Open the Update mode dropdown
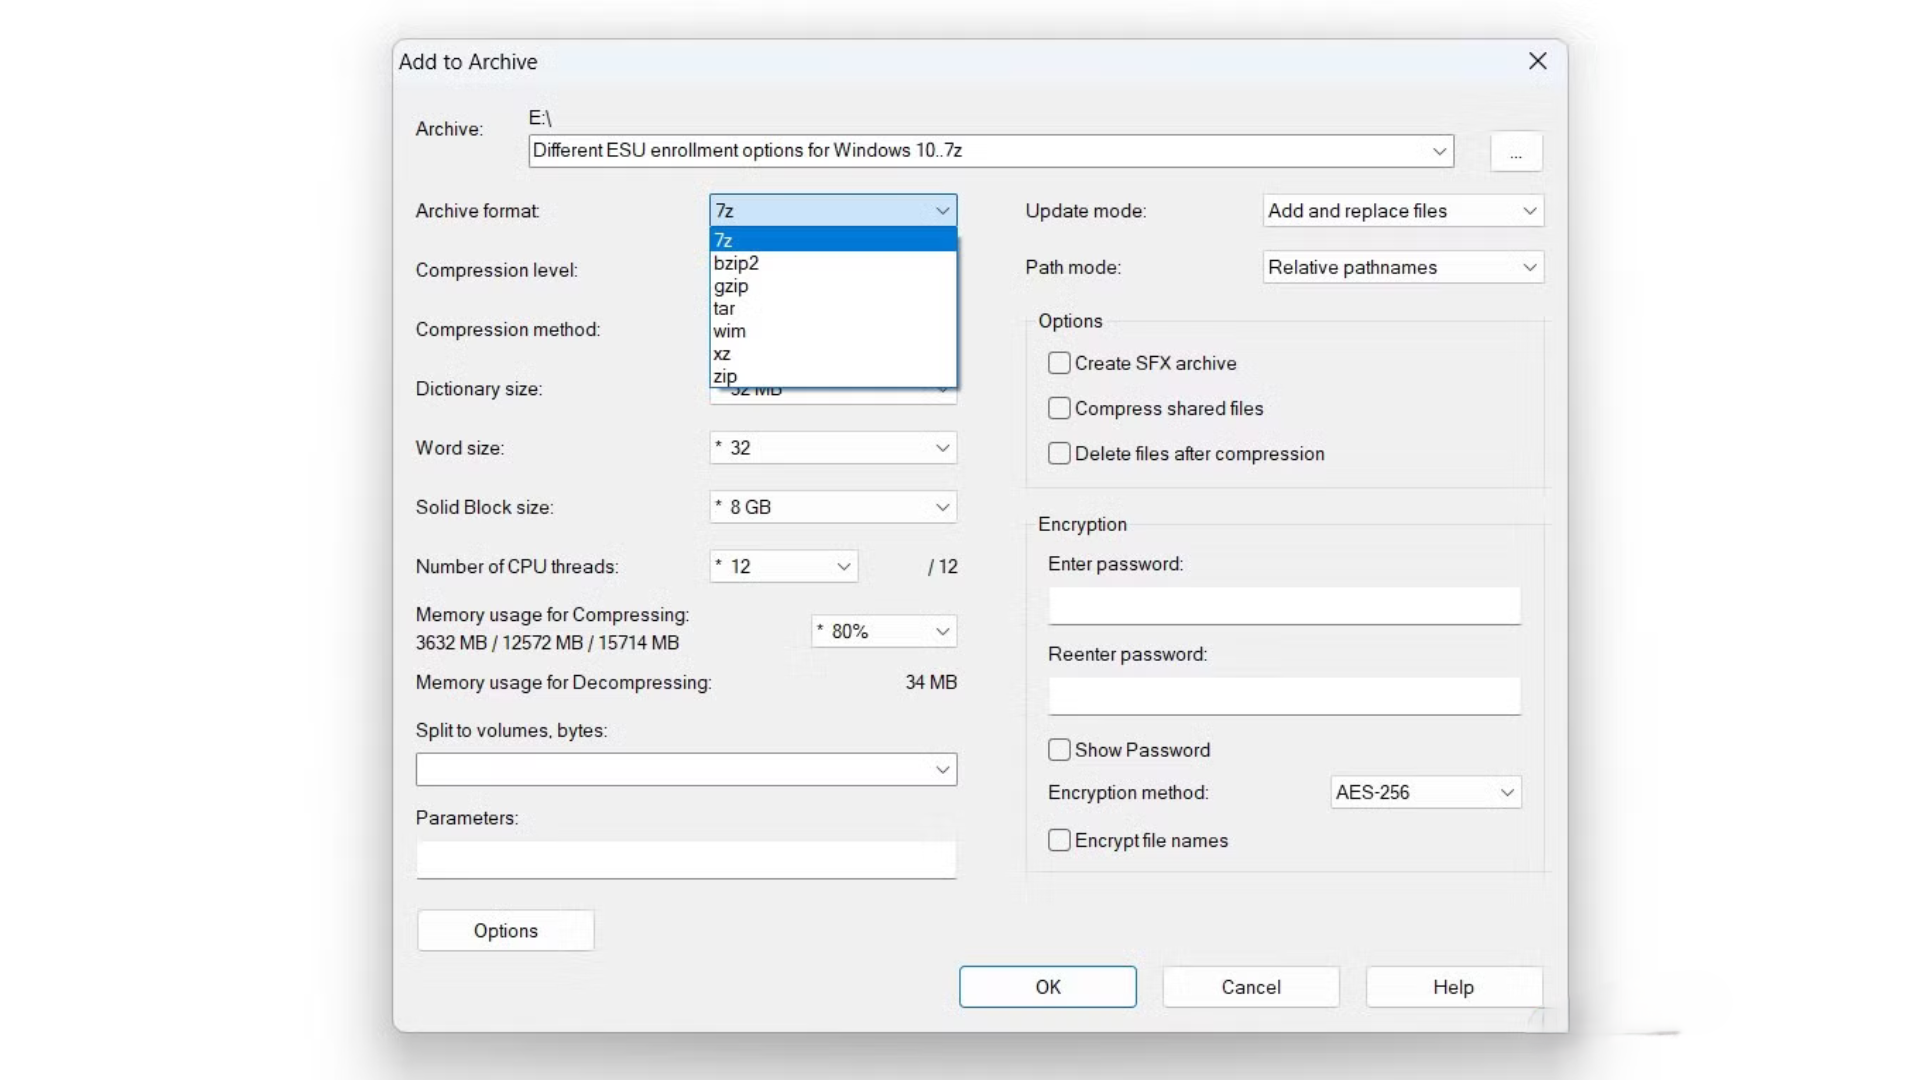 [x=1402, y=211]
